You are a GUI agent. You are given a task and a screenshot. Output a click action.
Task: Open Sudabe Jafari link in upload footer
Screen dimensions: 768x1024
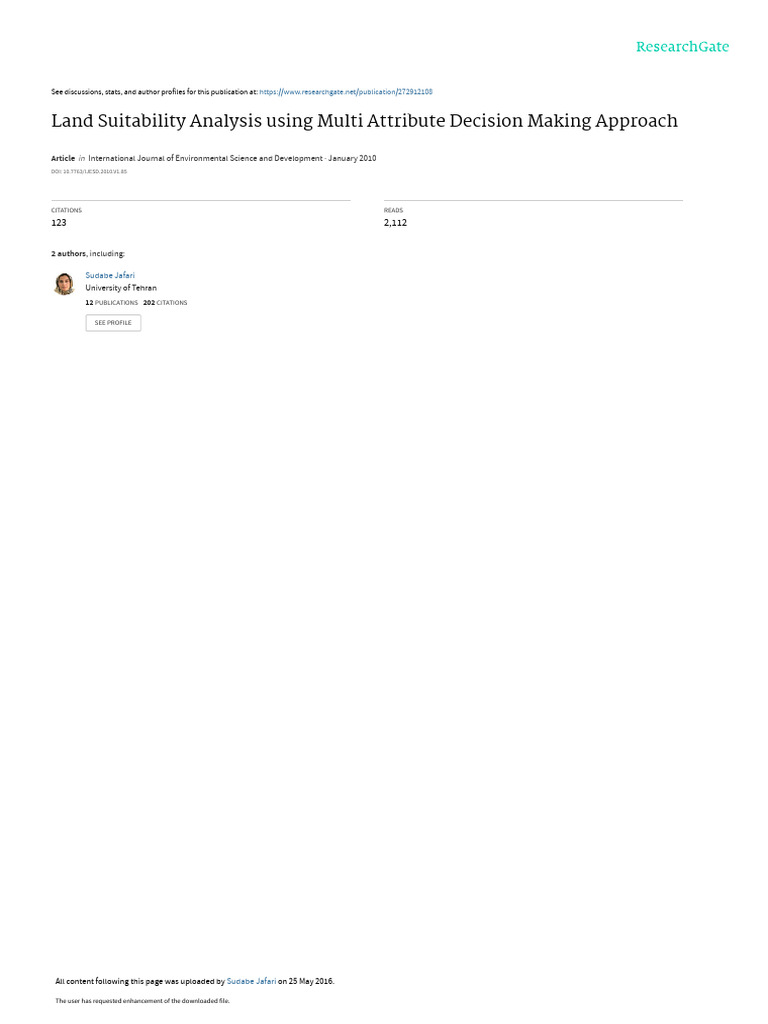(251, 981)
